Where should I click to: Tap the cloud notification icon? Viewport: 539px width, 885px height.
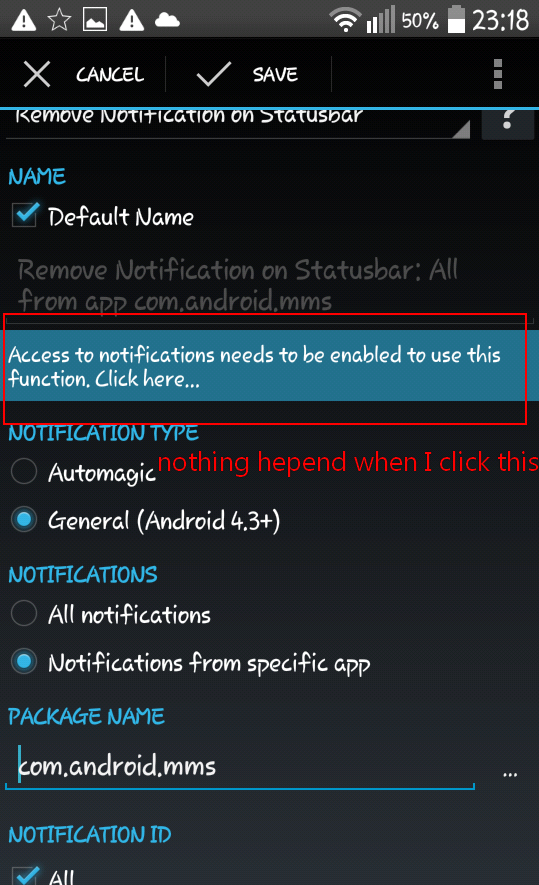click(x=167, y=21)
